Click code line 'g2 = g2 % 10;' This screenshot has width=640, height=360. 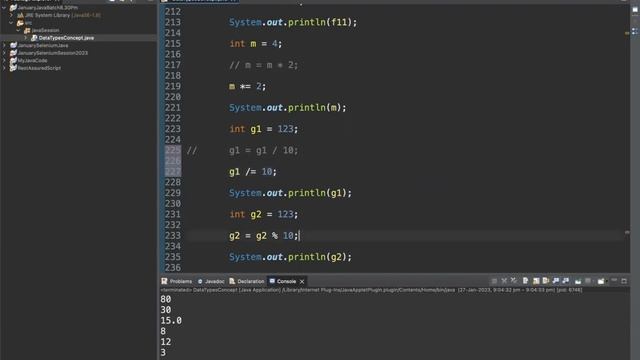[x=264, y=236]
